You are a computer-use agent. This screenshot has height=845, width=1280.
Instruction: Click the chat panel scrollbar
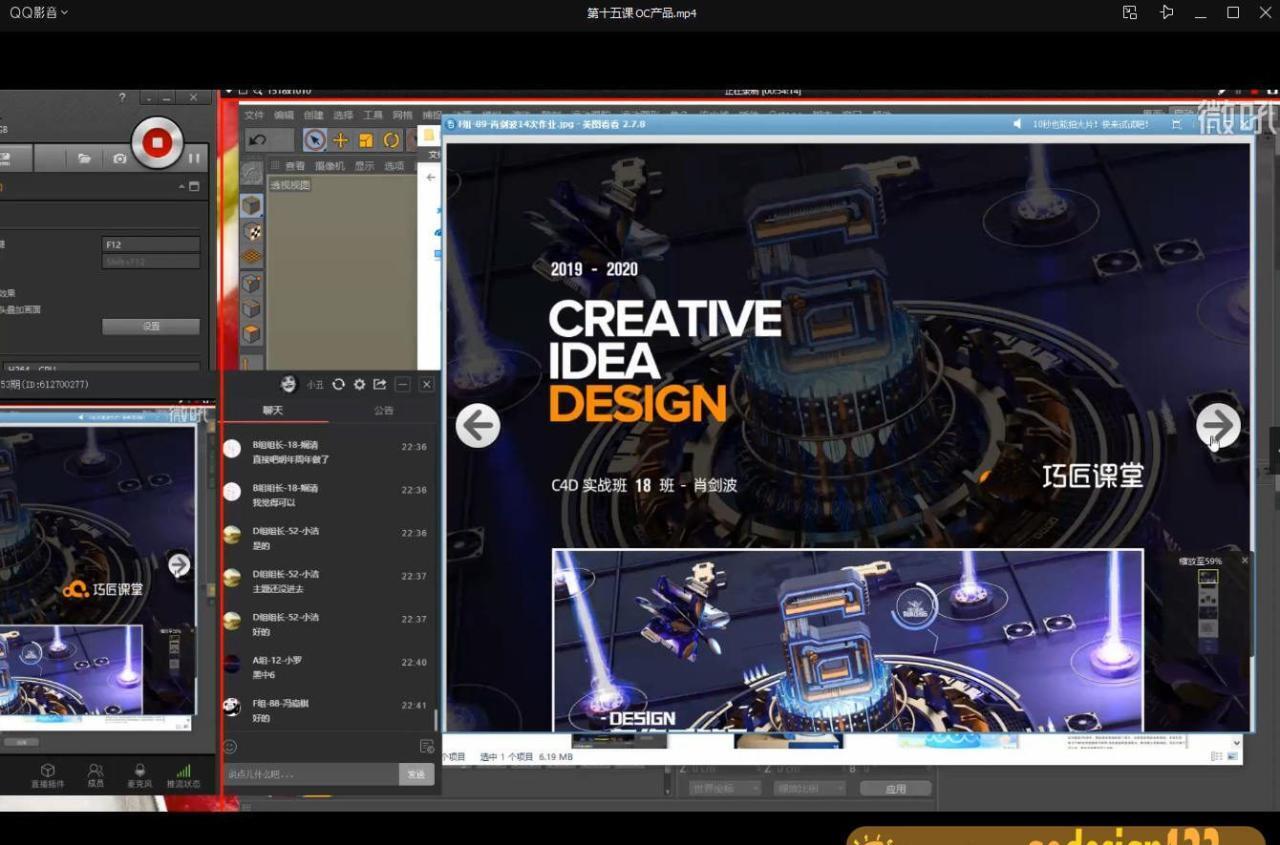pyautogui.click(x=435, y=719)
